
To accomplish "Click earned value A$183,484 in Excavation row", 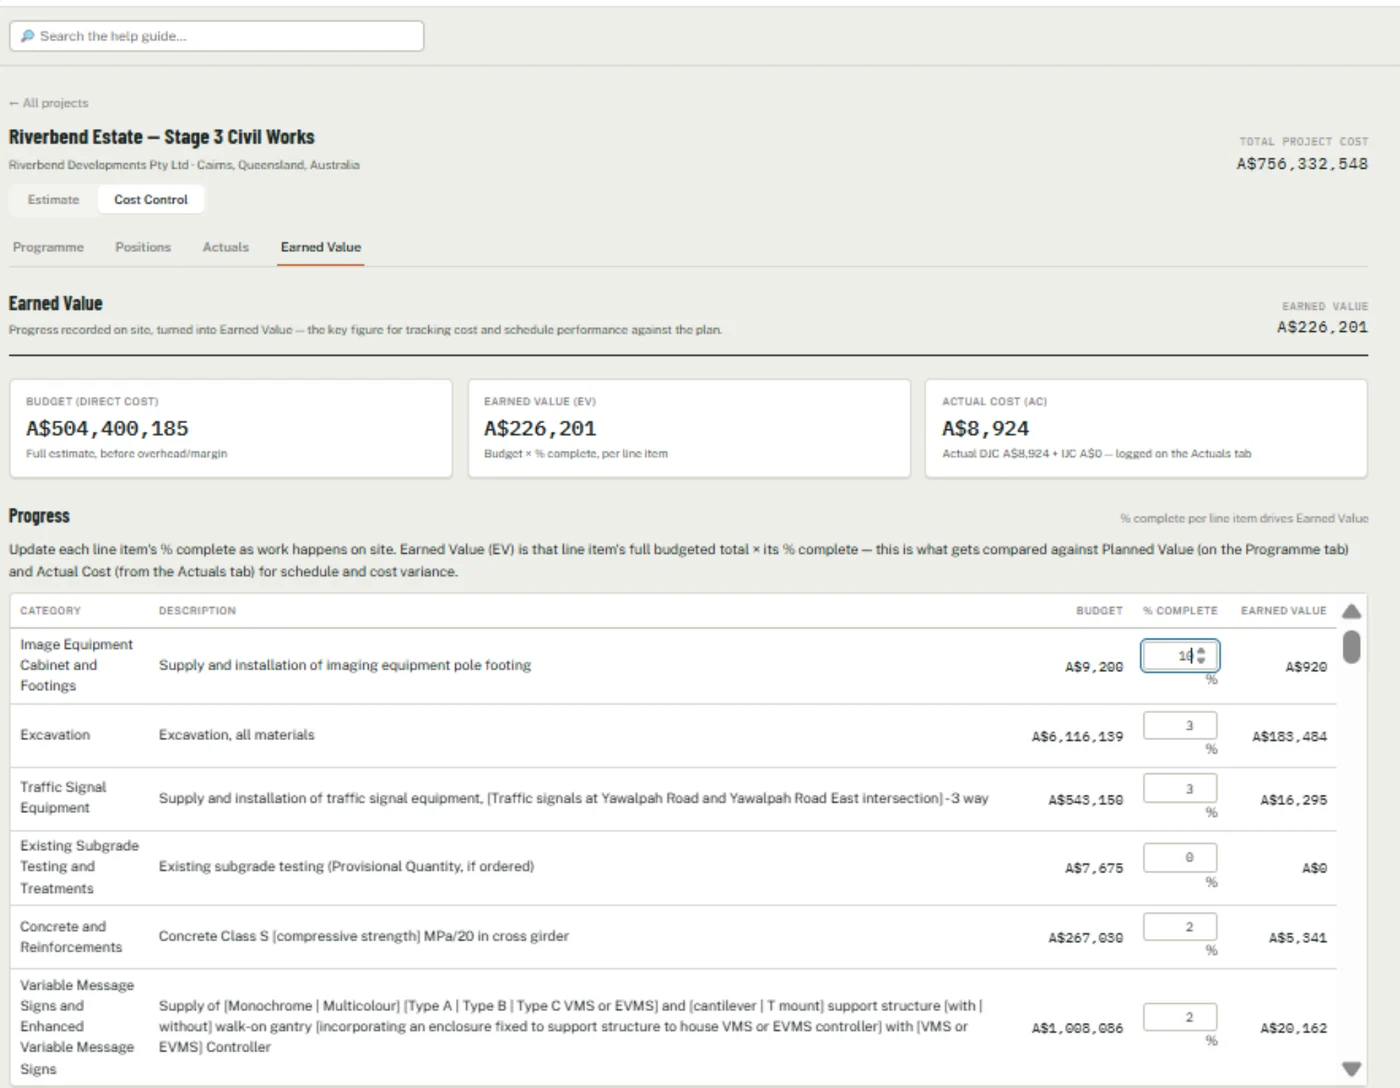I will point(1290,737).
